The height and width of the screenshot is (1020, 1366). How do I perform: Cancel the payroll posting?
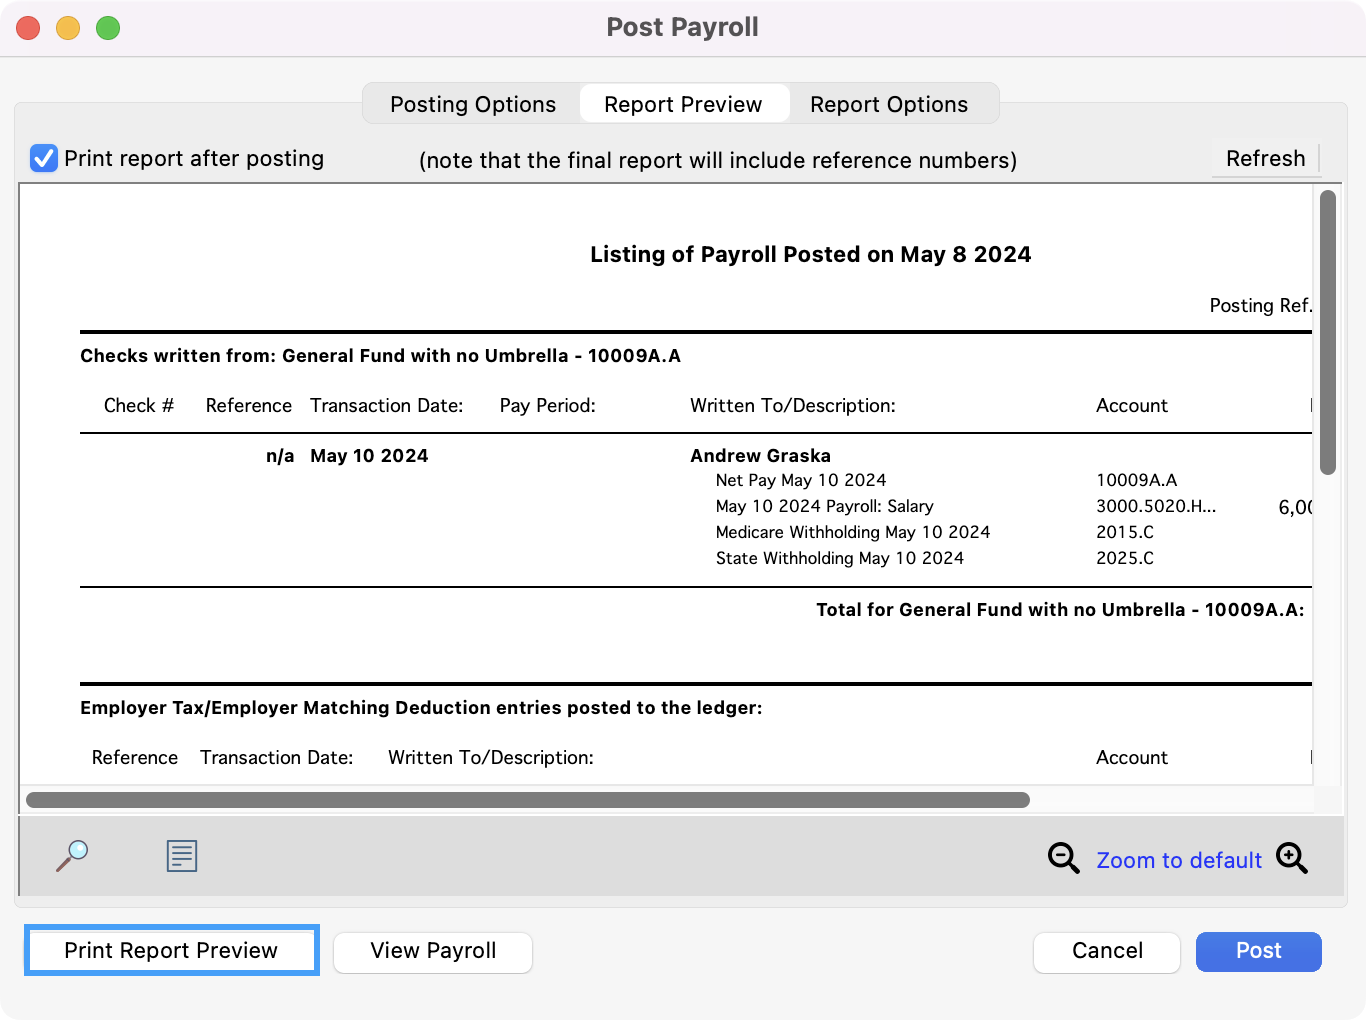1106,951
